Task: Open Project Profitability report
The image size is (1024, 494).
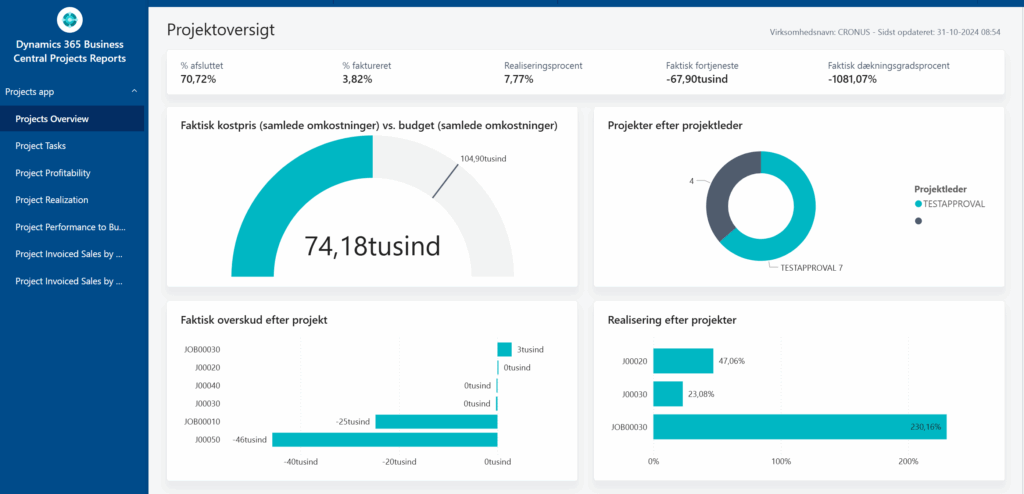Action: [x=53, y=173]
